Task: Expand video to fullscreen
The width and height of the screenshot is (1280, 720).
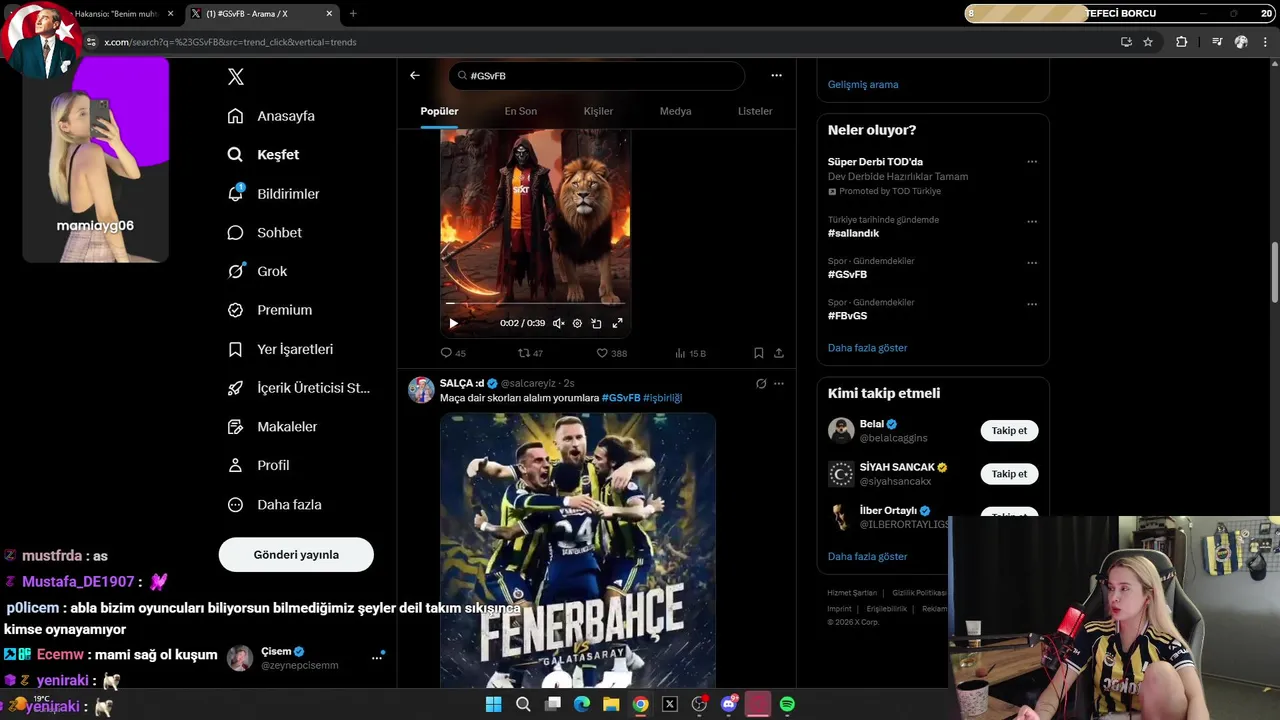Action: (617, 323)
